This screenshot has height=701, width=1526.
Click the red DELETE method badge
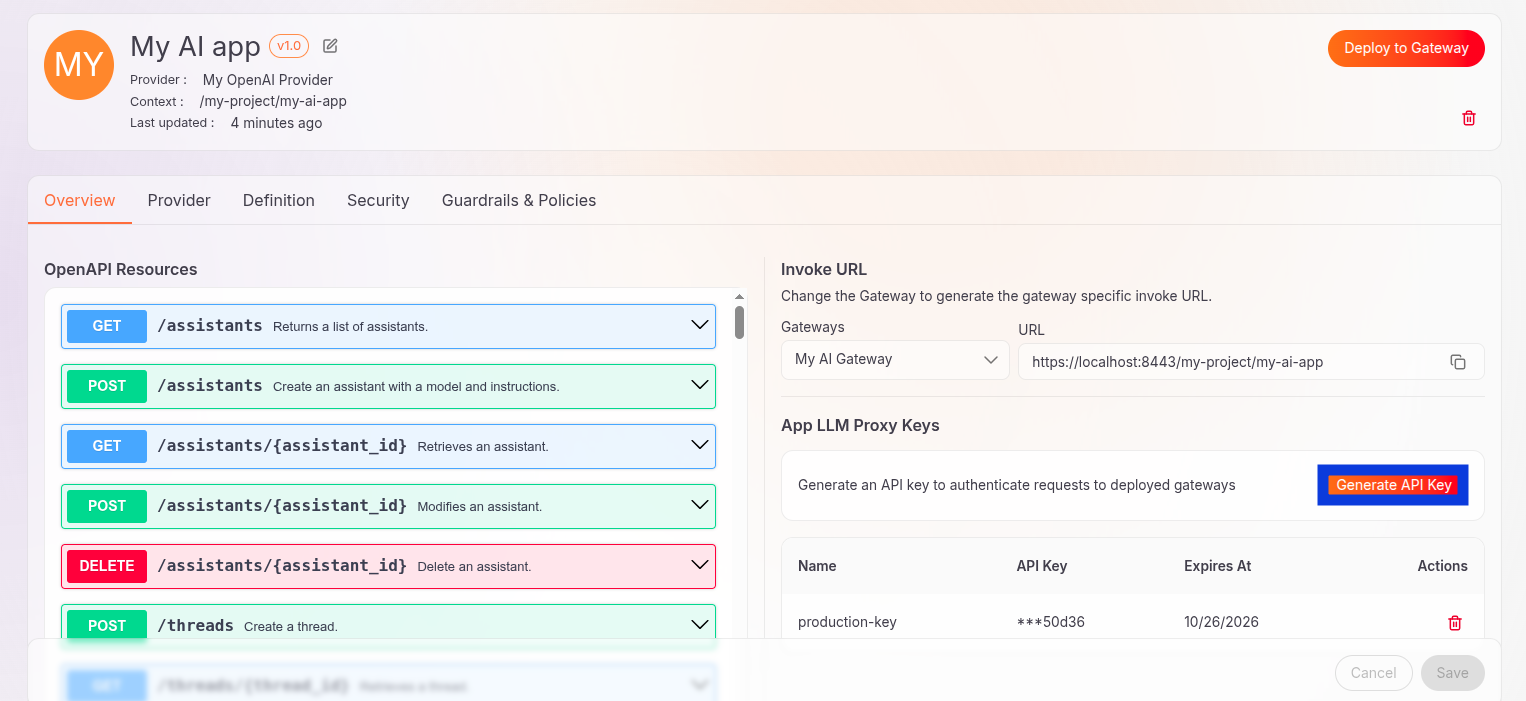click(107, 566)
